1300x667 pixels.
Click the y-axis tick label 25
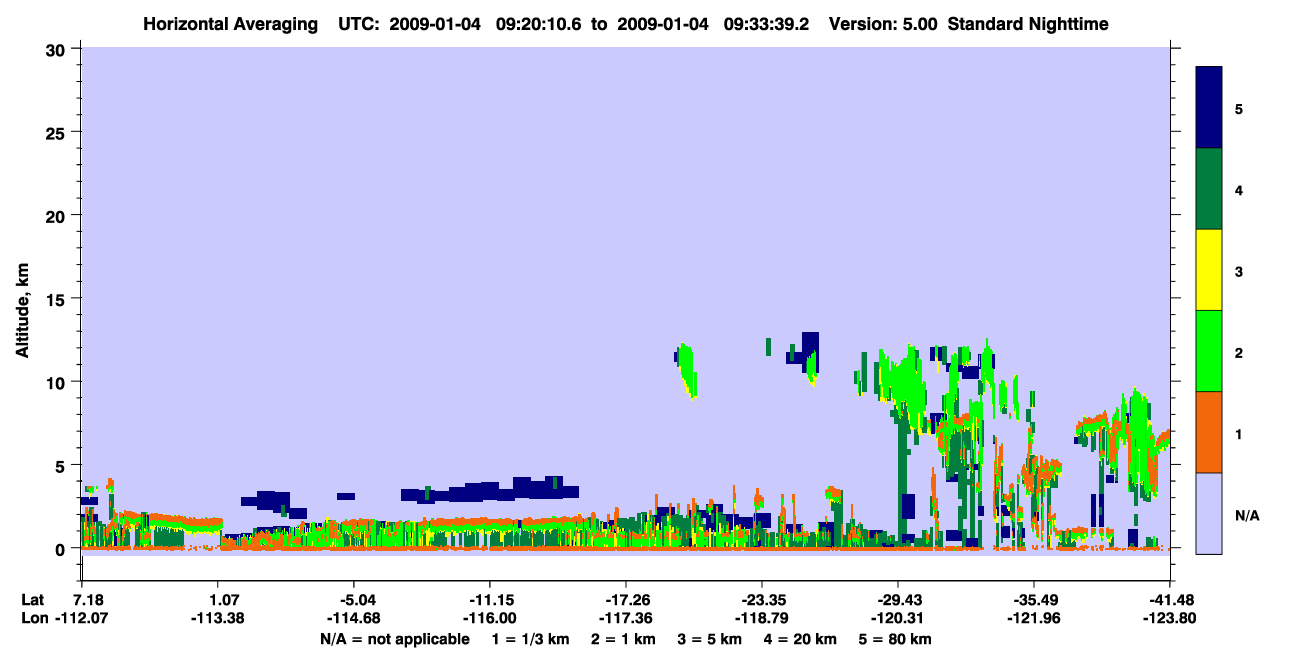pyautogui.click(x=57, y=132)
